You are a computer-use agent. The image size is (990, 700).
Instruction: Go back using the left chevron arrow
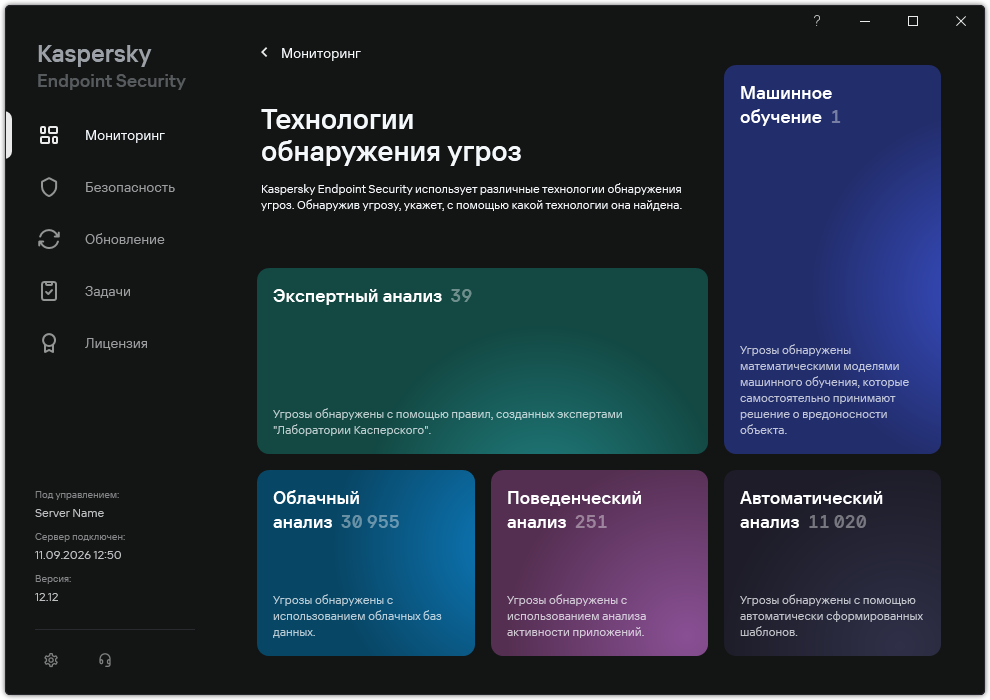265,53
